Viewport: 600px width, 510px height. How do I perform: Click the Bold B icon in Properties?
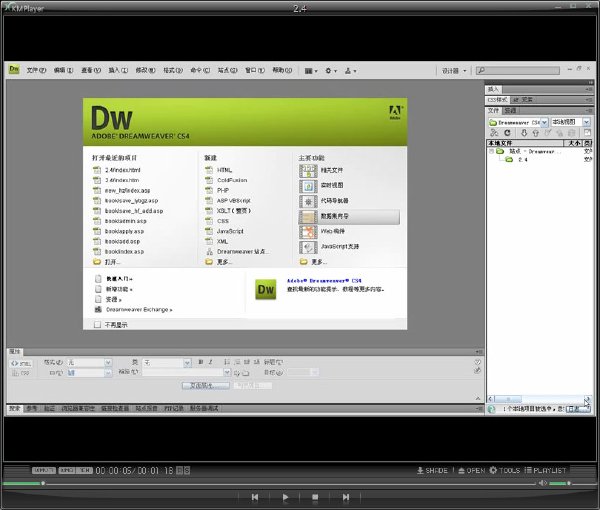(201, 362)
